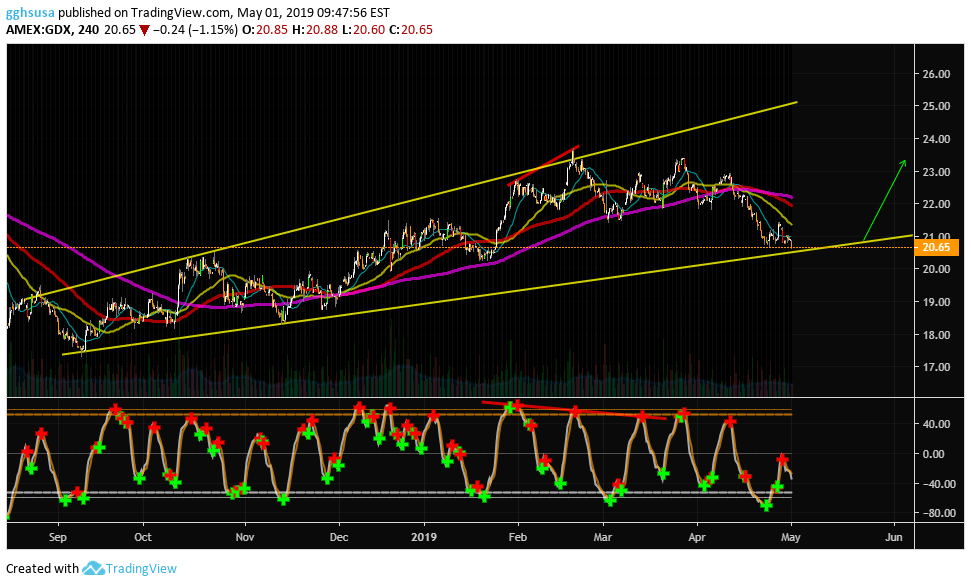Viewport: 971px width, 586px height.
Task: Click the Apr label on time axis
Action: click(697, 537)
